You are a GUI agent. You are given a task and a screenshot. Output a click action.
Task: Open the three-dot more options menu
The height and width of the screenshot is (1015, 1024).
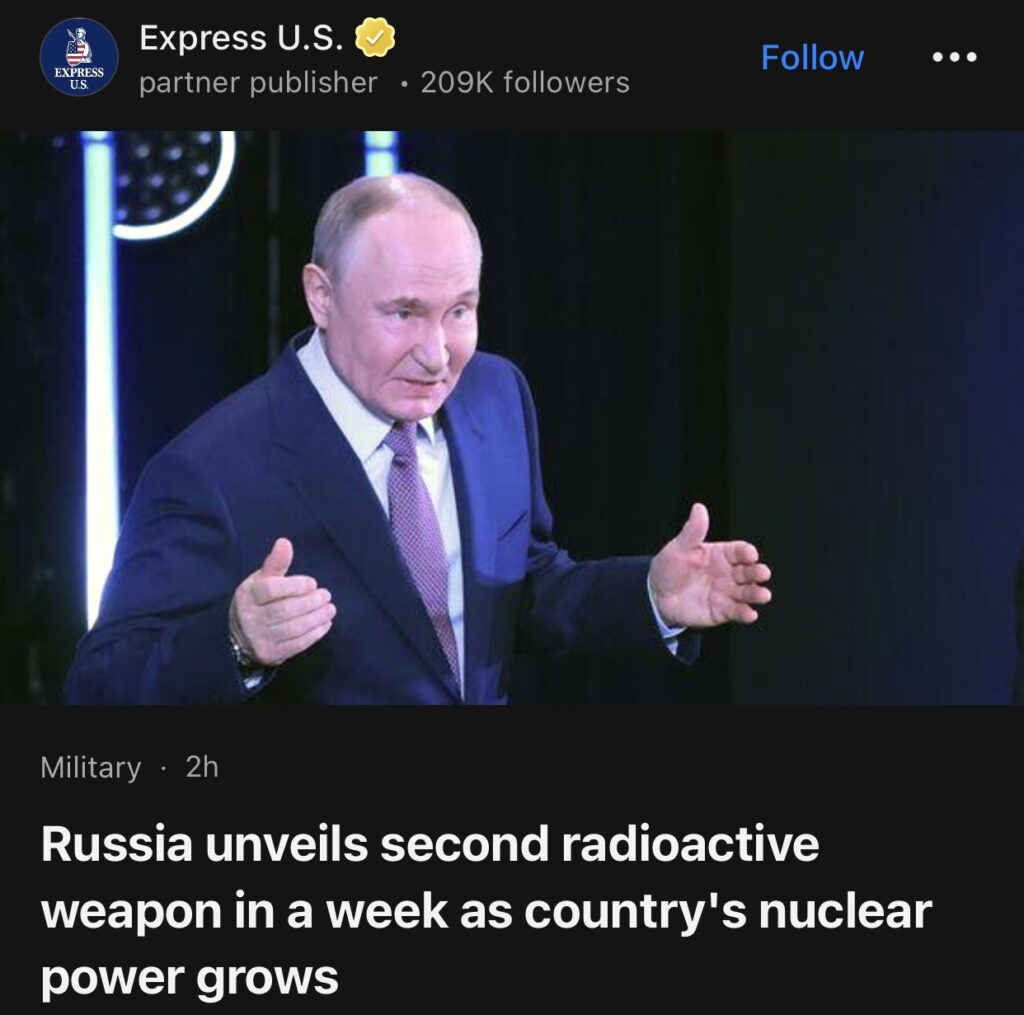954,57
